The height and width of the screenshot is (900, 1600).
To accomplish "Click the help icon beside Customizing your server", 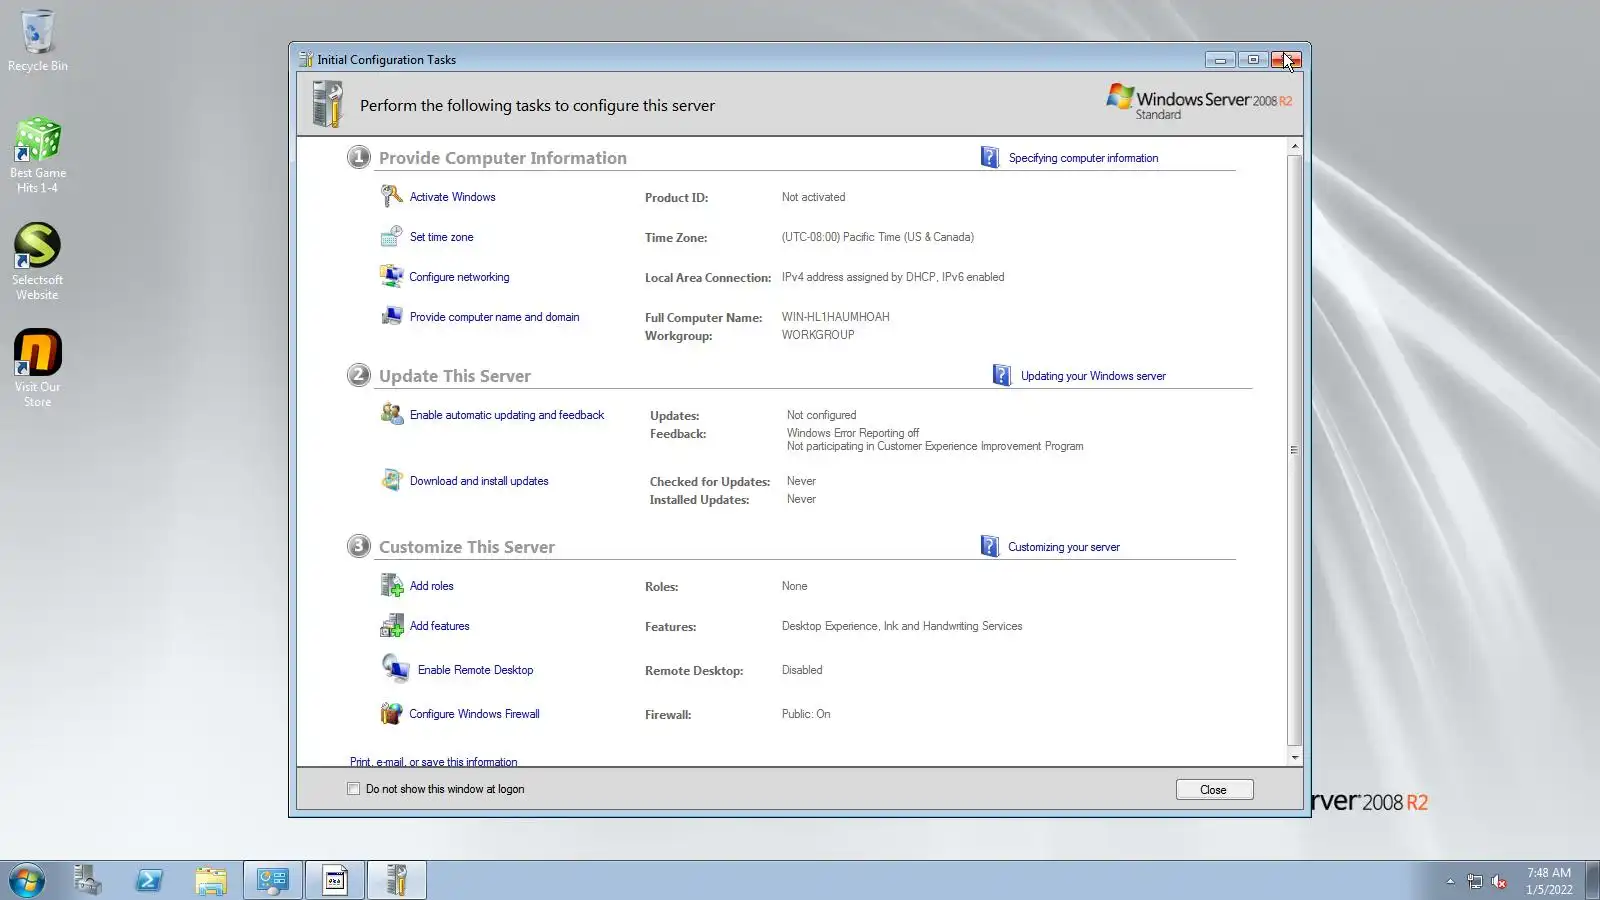I will tap(990, 546).
